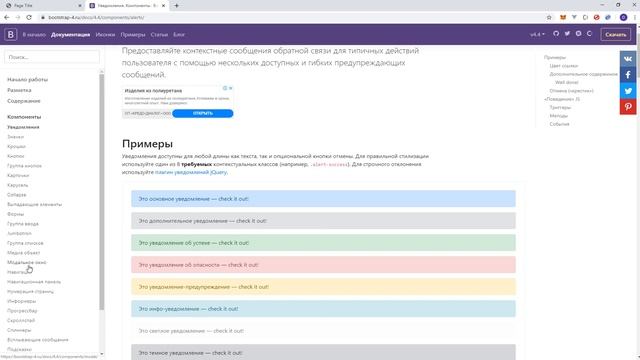
Task: Open the MetaMask fox extension
Action: click(563, 17)
